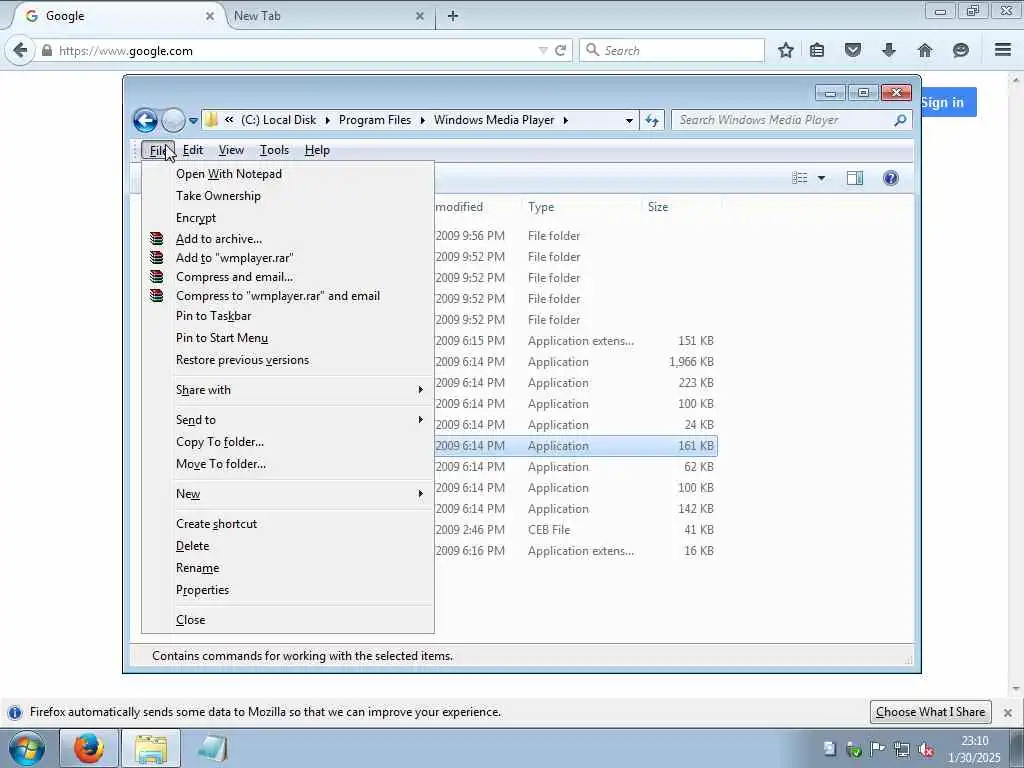The height and width of the screenshot is (768, 1024).
Task: Open the Help menu
Action: (x=317, y=150)
